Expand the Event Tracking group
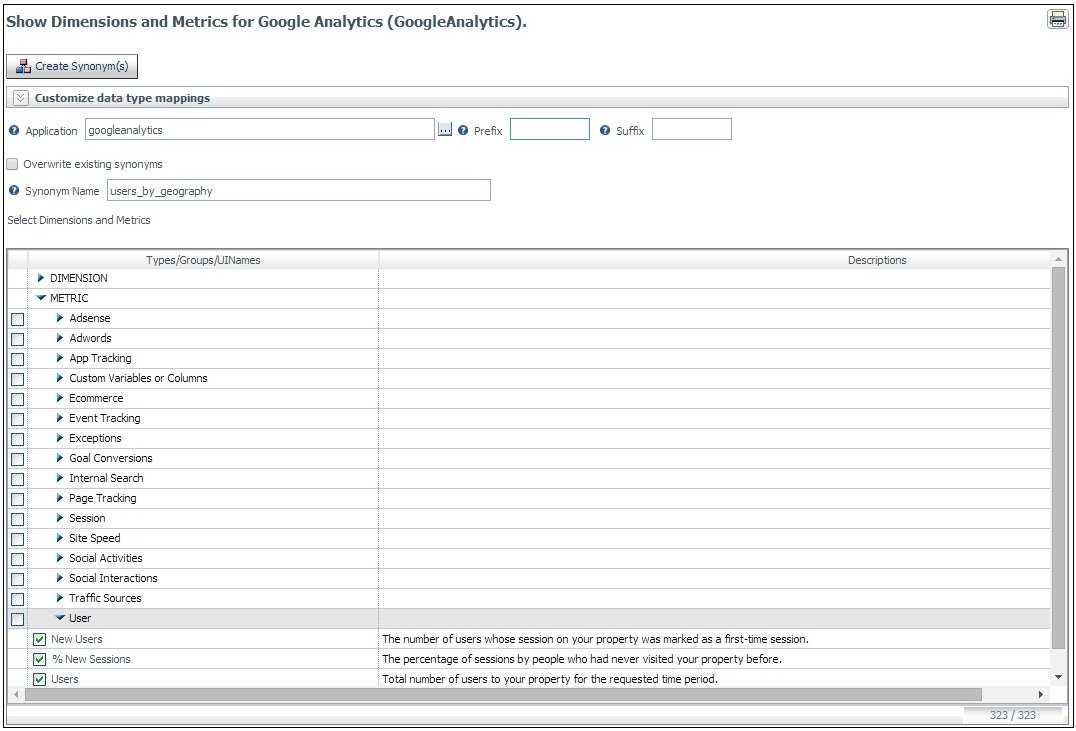Image resolution: width=1076 pixels, height=731 pixels. 60,417
